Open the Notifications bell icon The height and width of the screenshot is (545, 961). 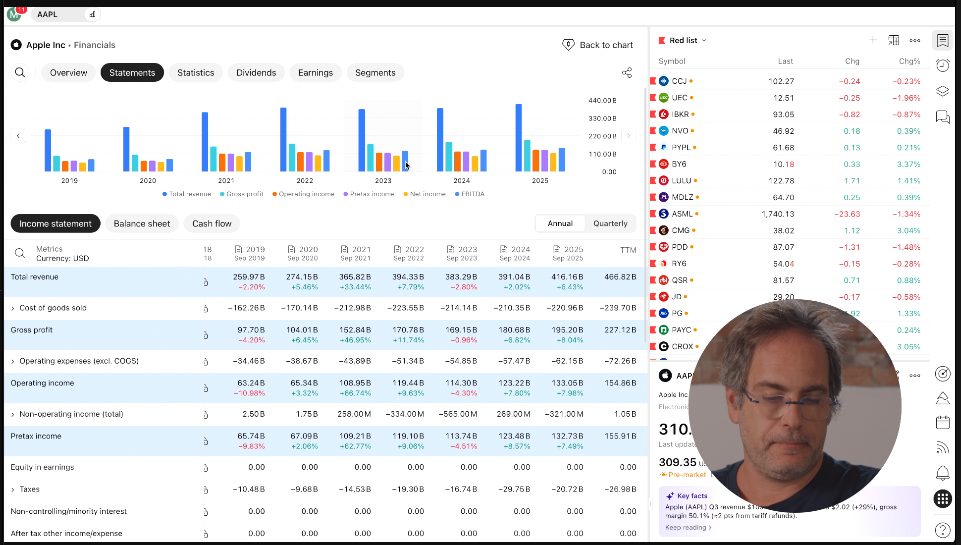(942, 473)
